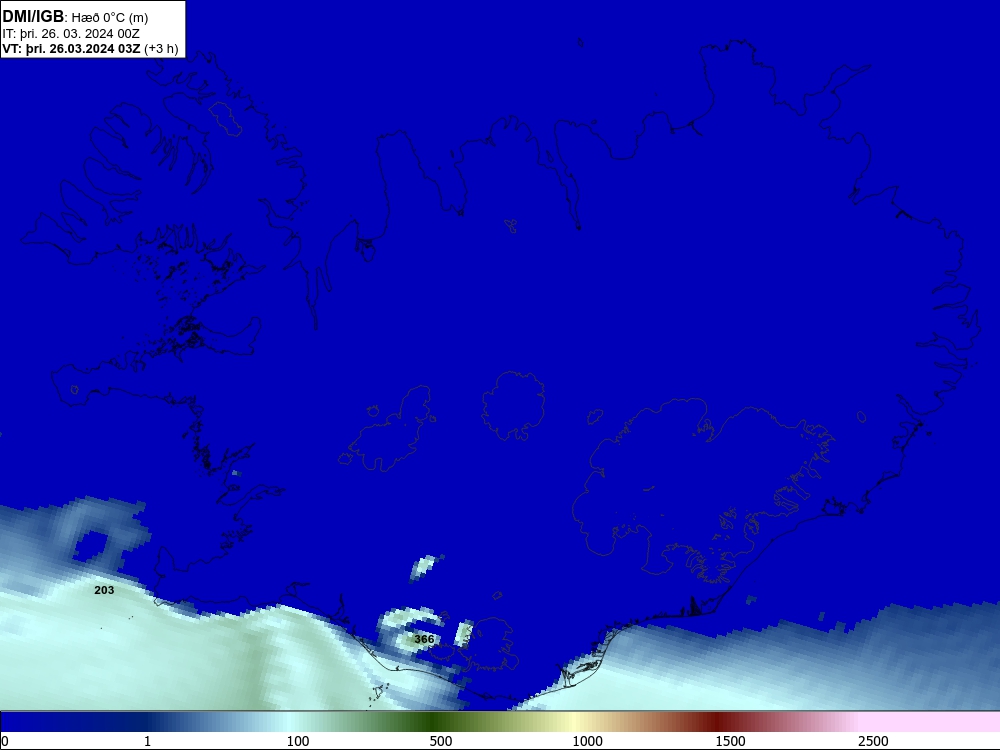Image resolution: width=1000 pixels, height=750 pixels.
Task: Click the '1000' label on color scale
Action: tap(587, 741)
